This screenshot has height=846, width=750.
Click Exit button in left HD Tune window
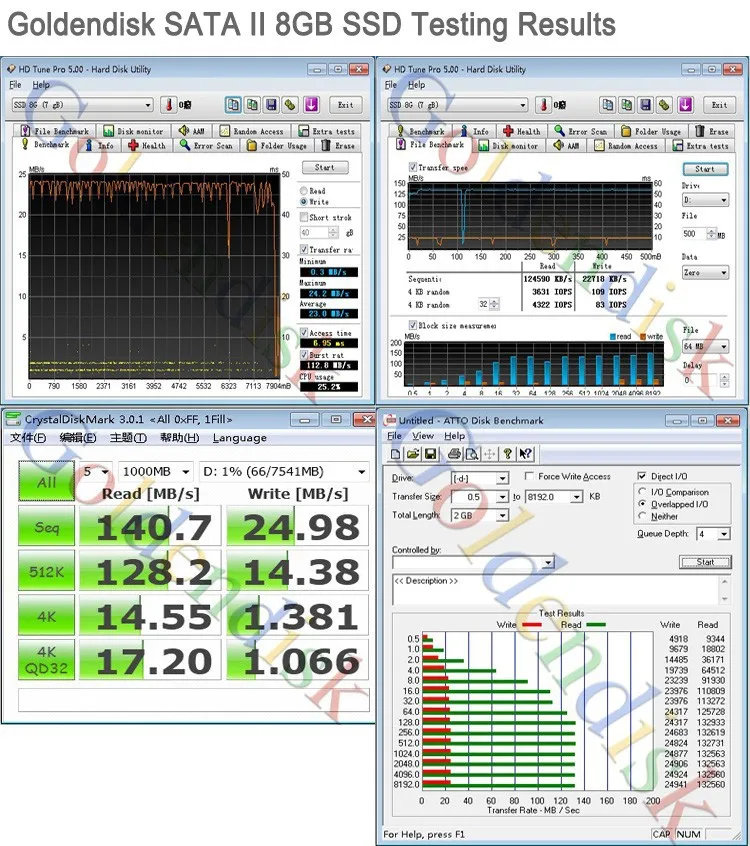345,105
